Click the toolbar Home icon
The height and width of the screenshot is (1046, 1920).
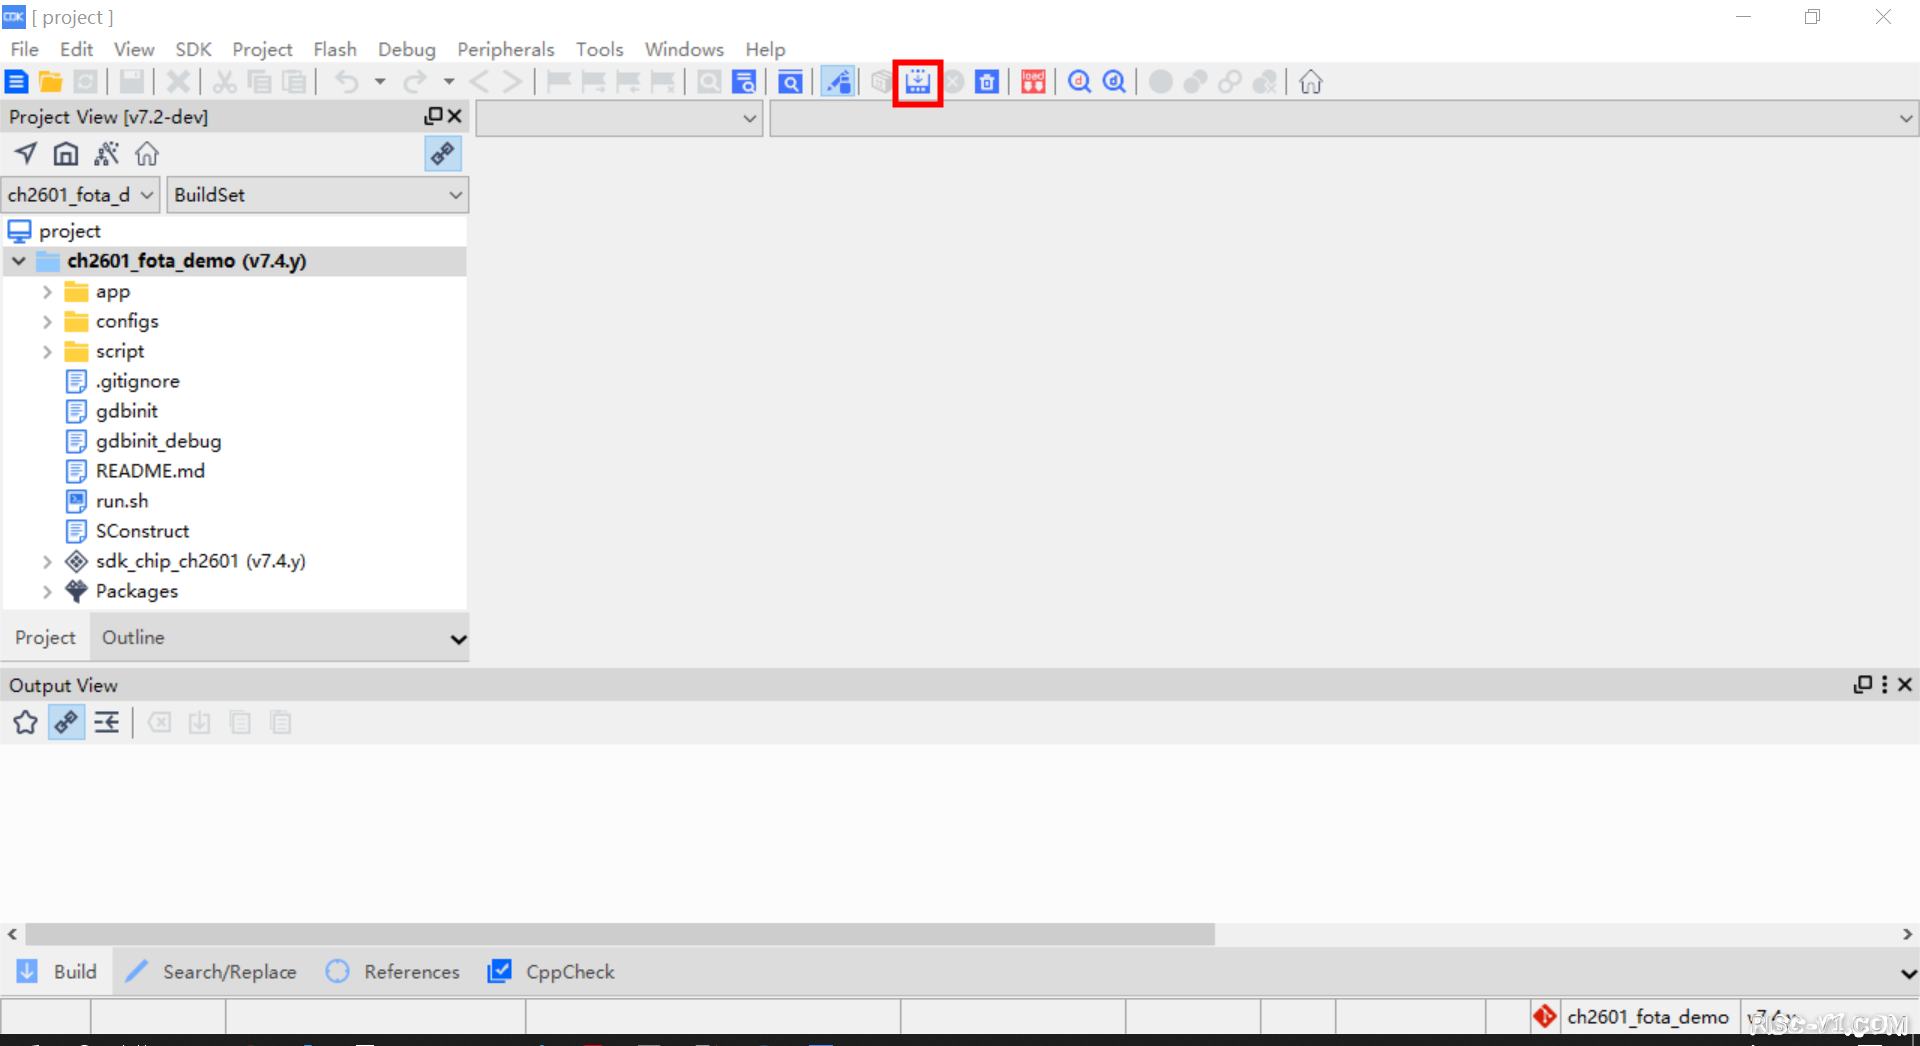(x=1311, y=82)
